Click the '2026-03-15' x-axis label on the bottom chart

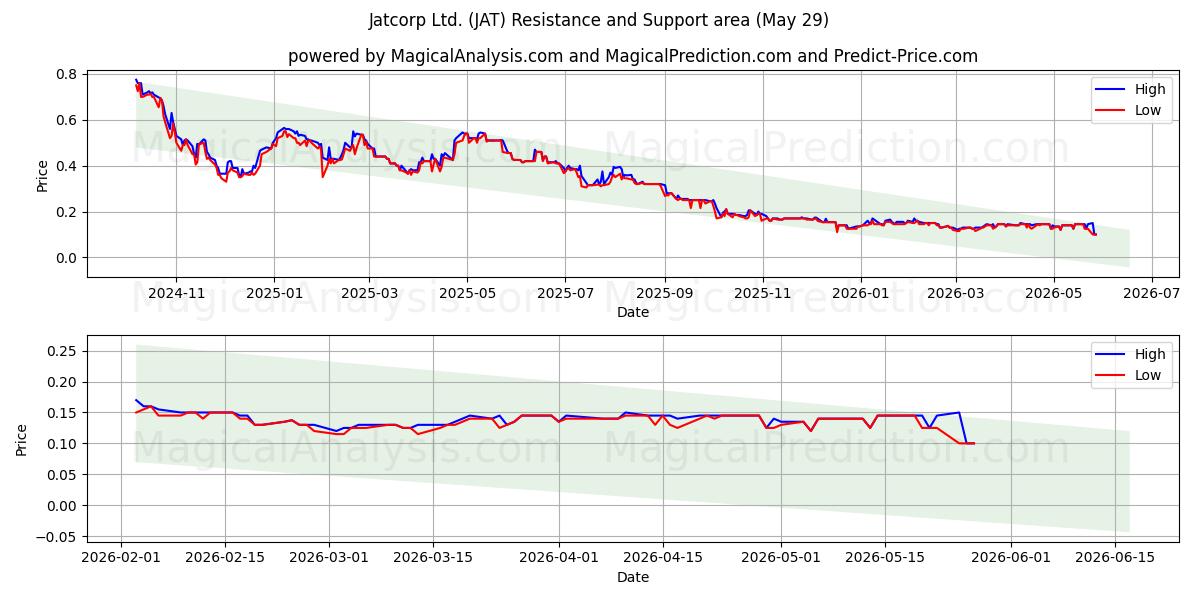[x=433, y=559]
